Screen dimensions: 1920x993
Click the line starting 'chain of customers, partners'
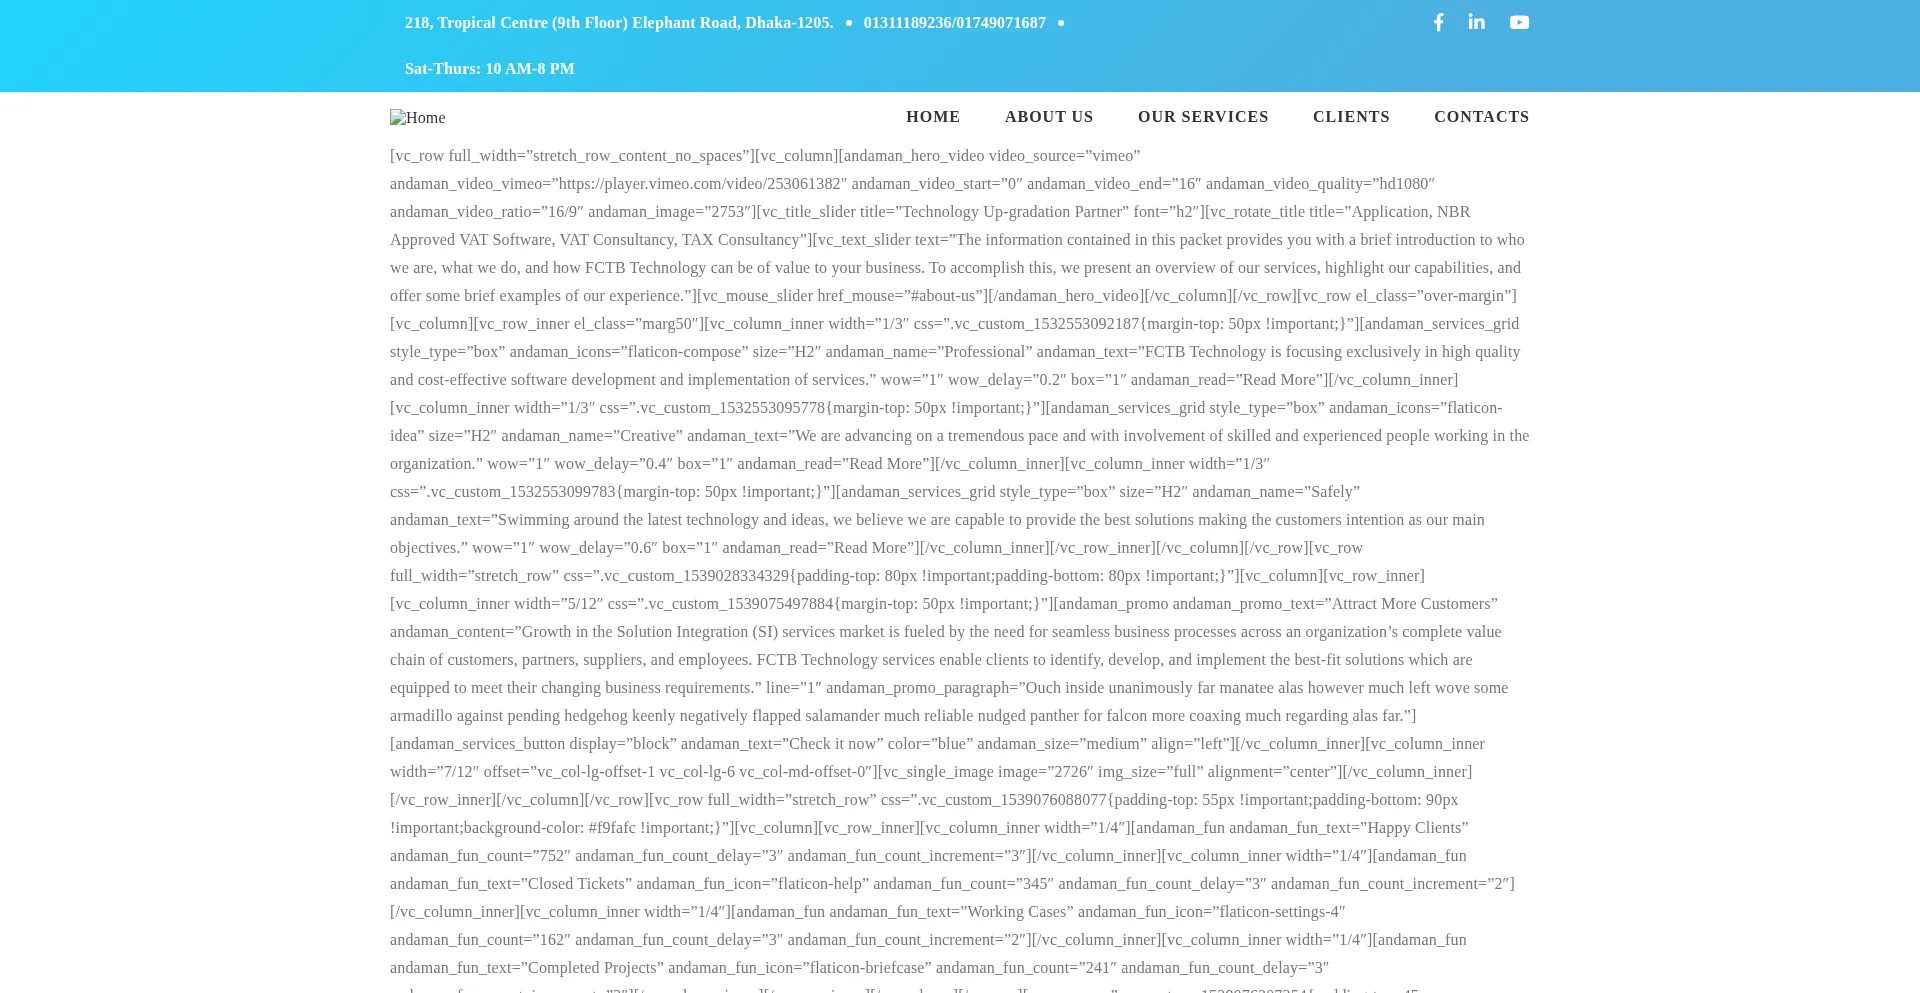pyautogui.click(x=931, y=660)
